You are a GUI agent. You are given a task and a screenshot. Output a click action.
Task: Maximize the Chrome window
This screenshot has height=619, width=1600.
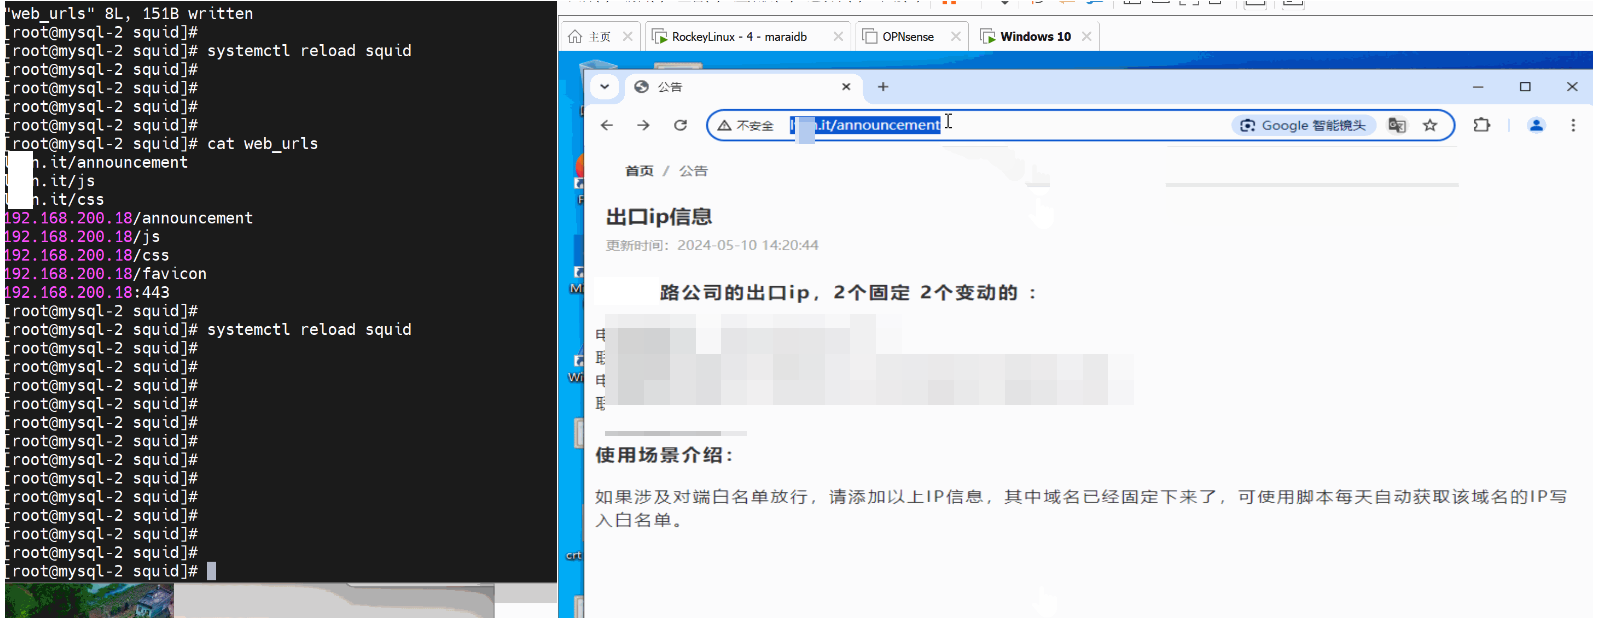[x=1525, y=87]
